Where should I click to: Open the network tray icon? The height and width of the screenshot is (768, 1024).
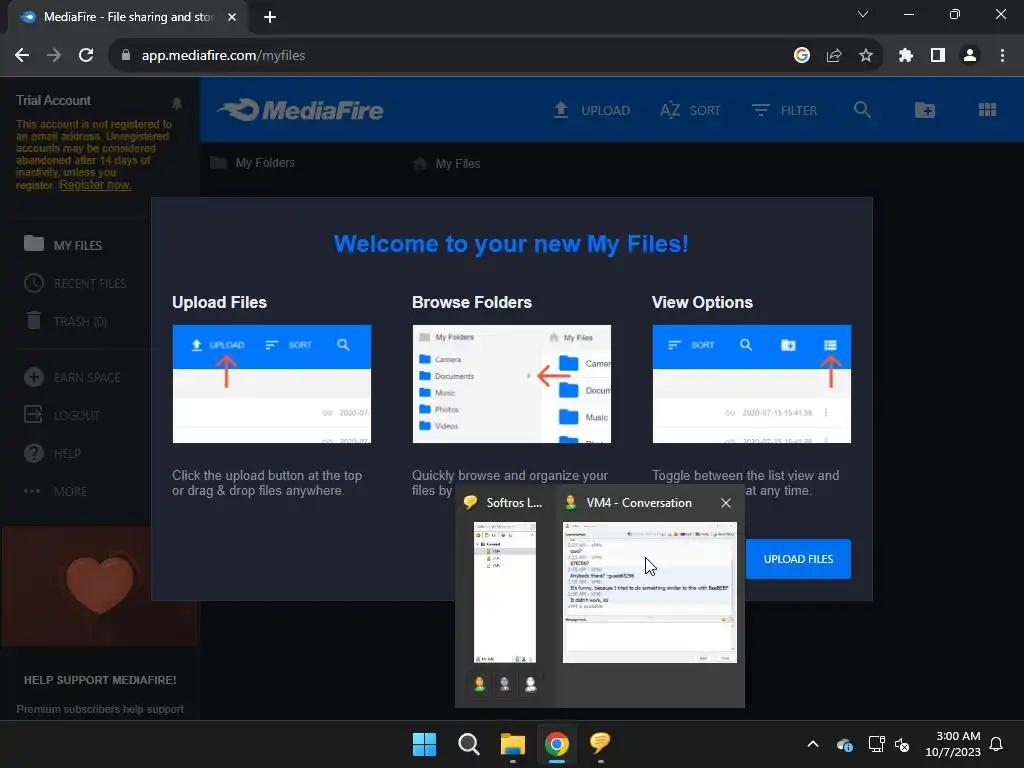tap(876, 744)
